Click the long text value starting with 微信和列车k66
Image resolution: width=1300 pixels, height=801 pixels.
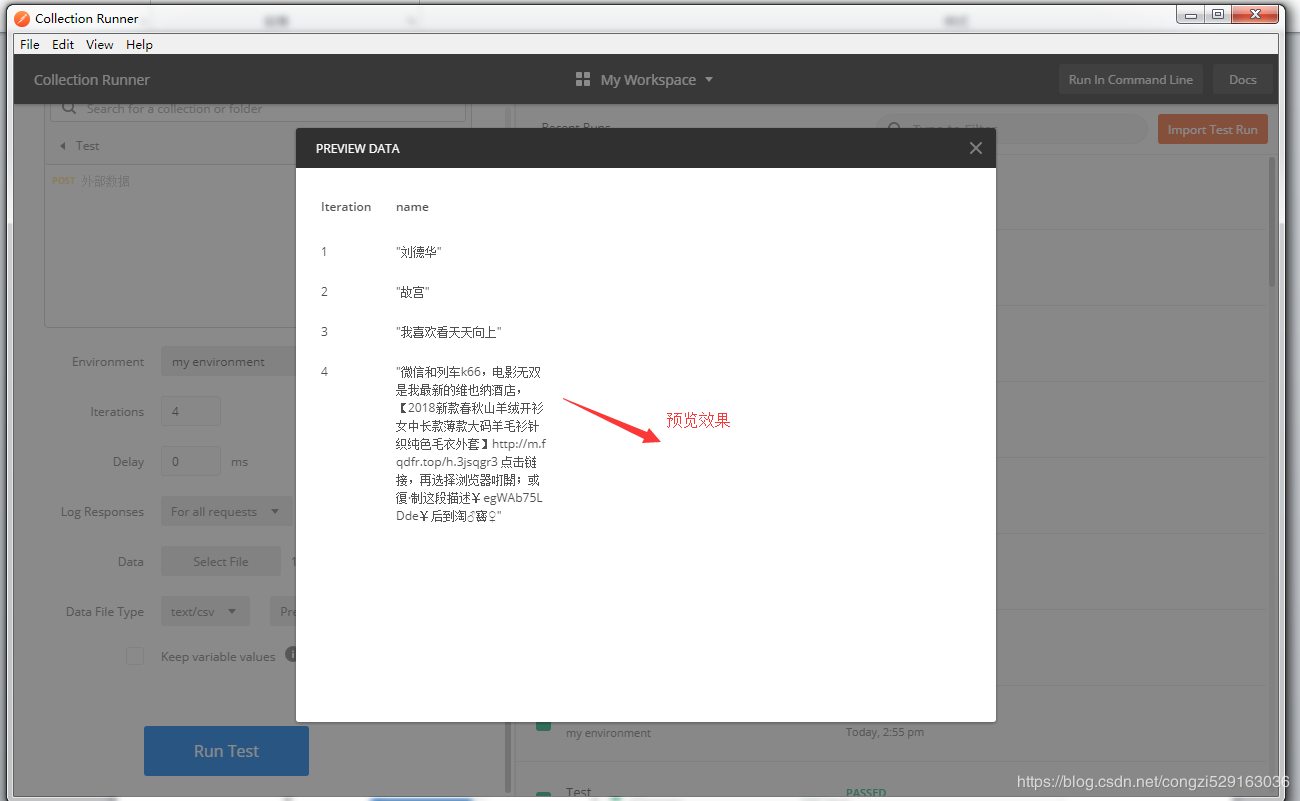pos(470,444)
